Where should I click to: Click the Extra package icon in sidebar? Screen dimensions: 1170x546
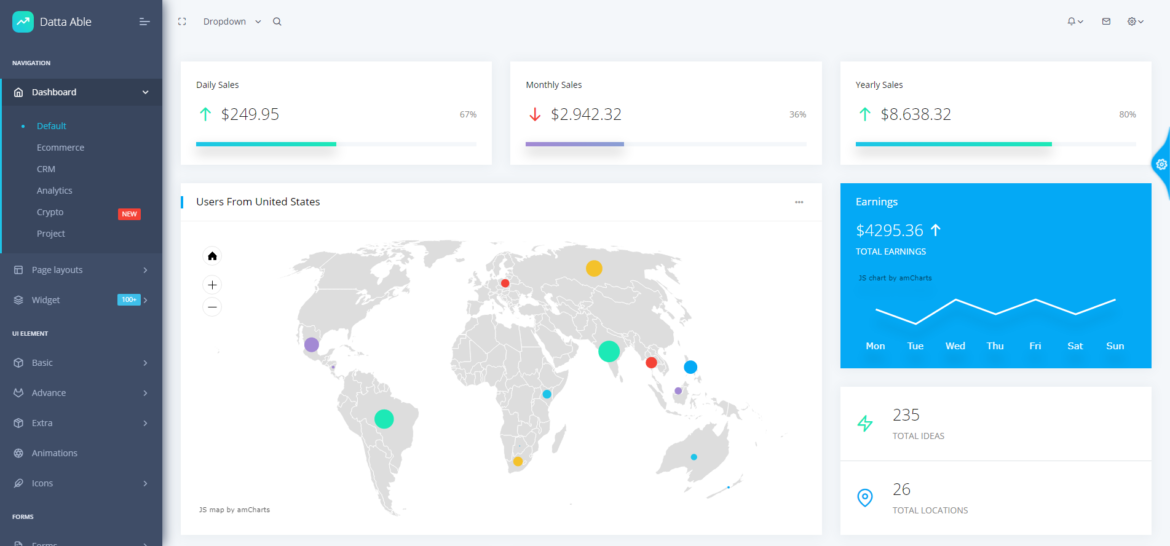[19, 423]
